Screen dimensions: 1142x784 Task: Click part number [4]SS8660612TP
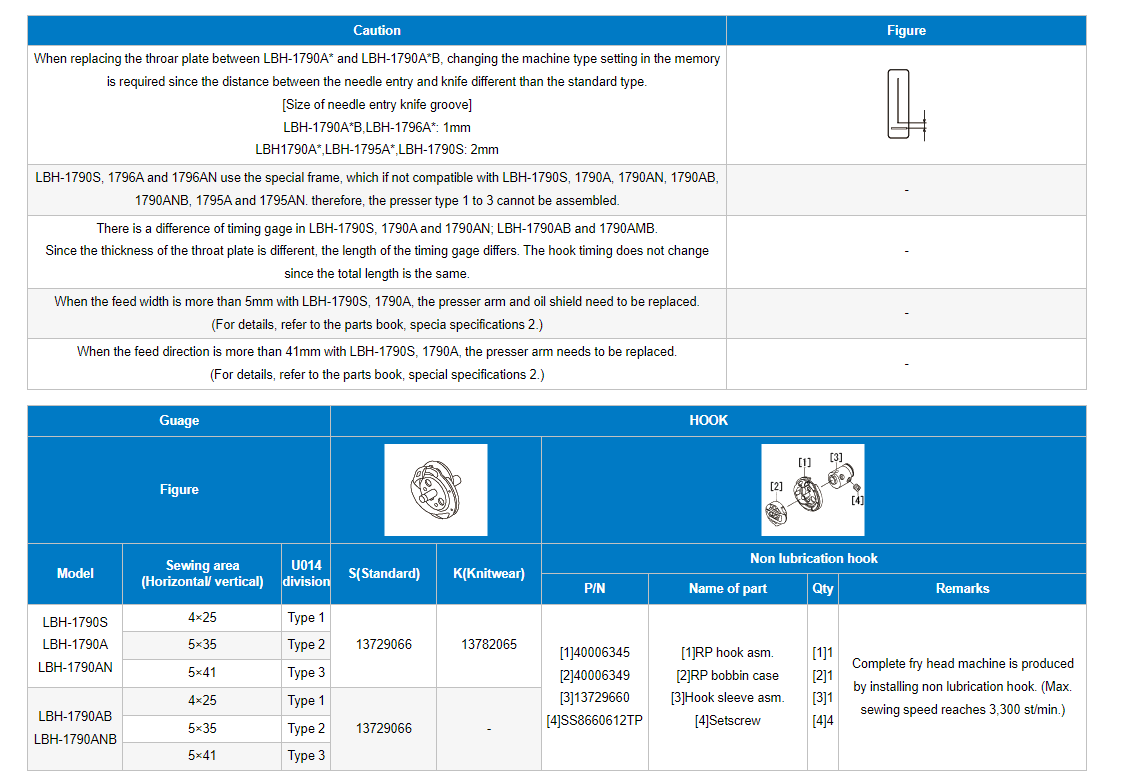pyautogui.click(x=594, y=721)
